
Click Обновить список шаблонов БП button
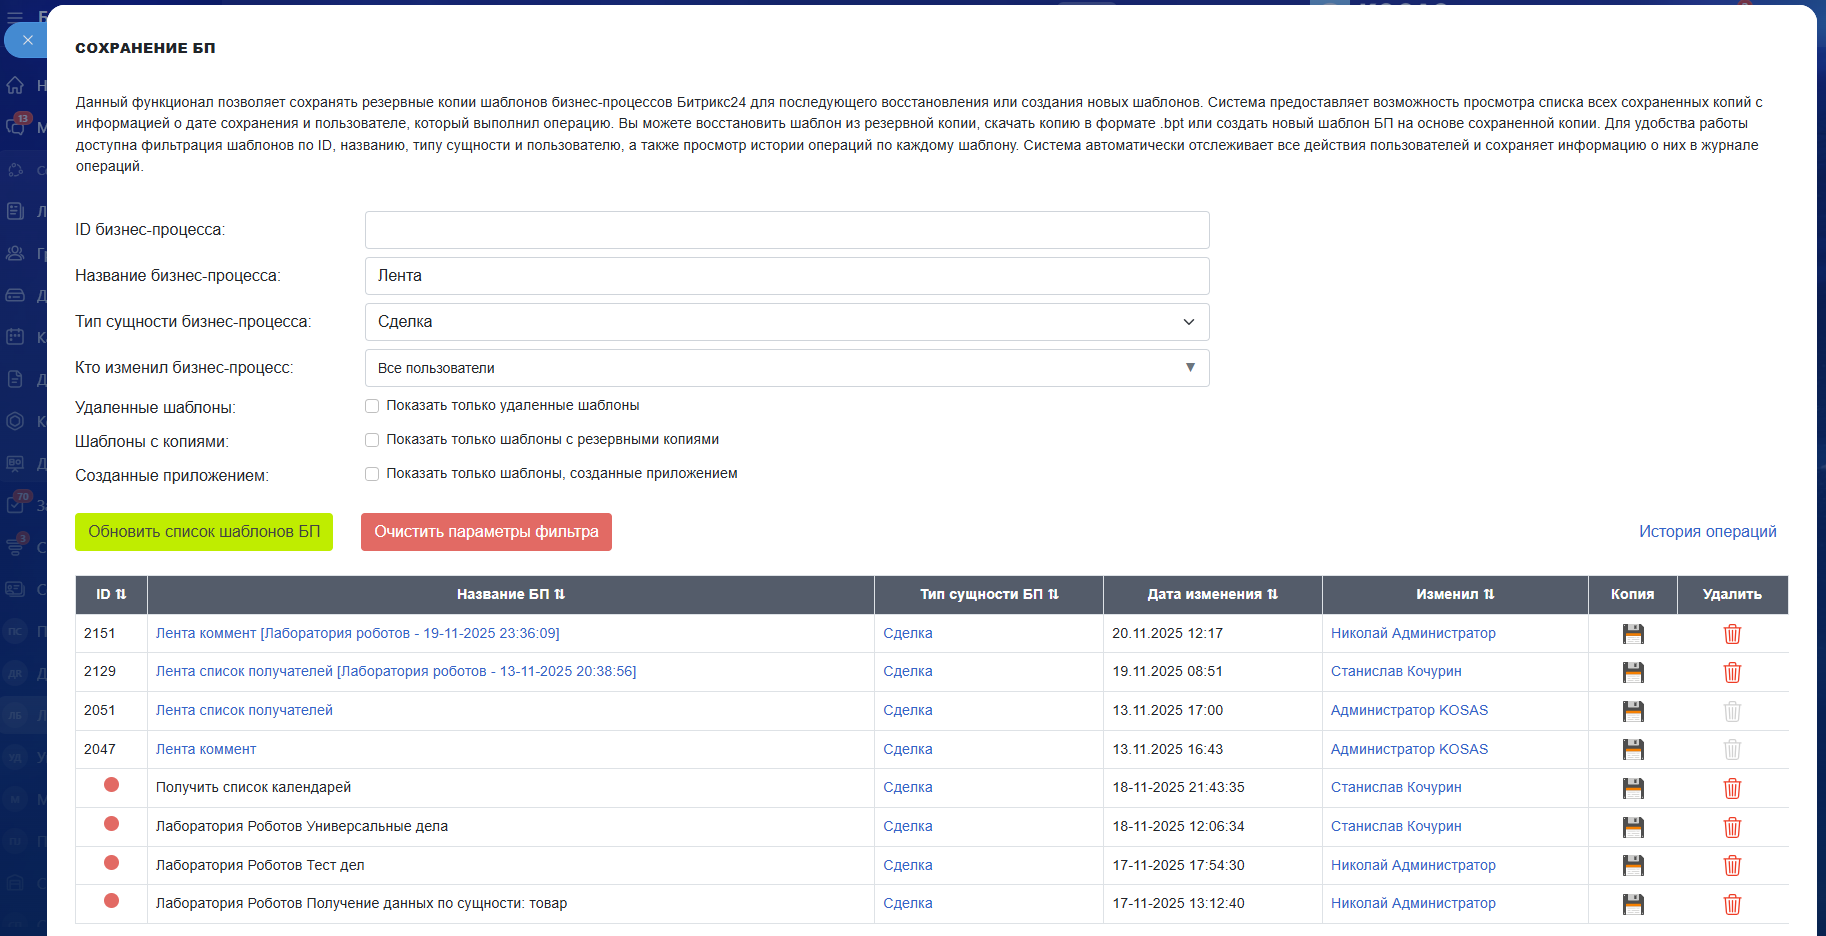click(x=204, y=532)
